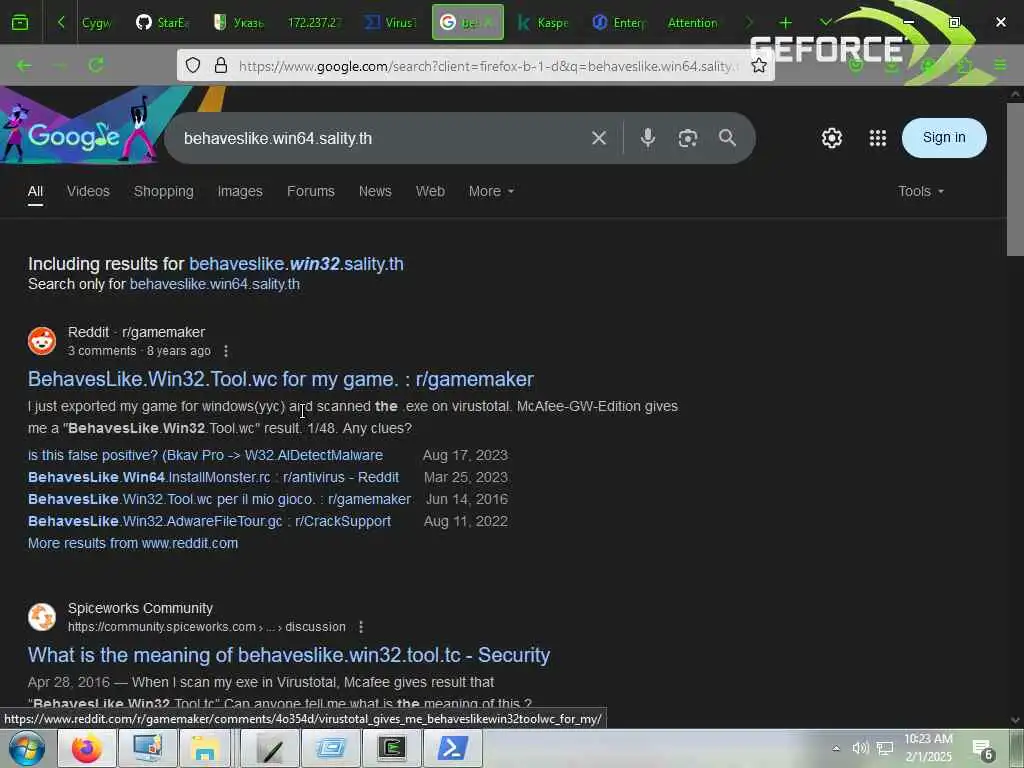
Task: Open BehavesLike.Win32.AdwareFileTour.gc r/CrackSupport link
Action: (x=210, y=521)
